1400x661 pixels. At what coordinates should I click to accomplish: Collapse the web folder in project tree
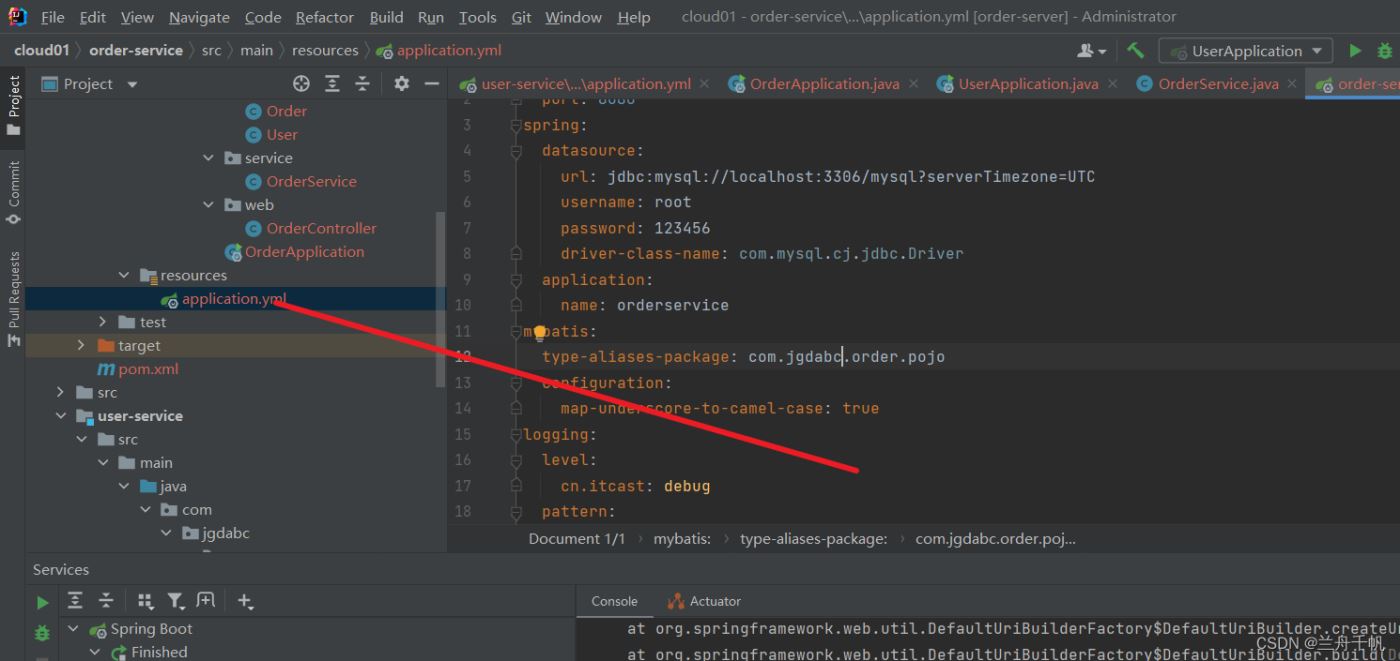[208, 205]
